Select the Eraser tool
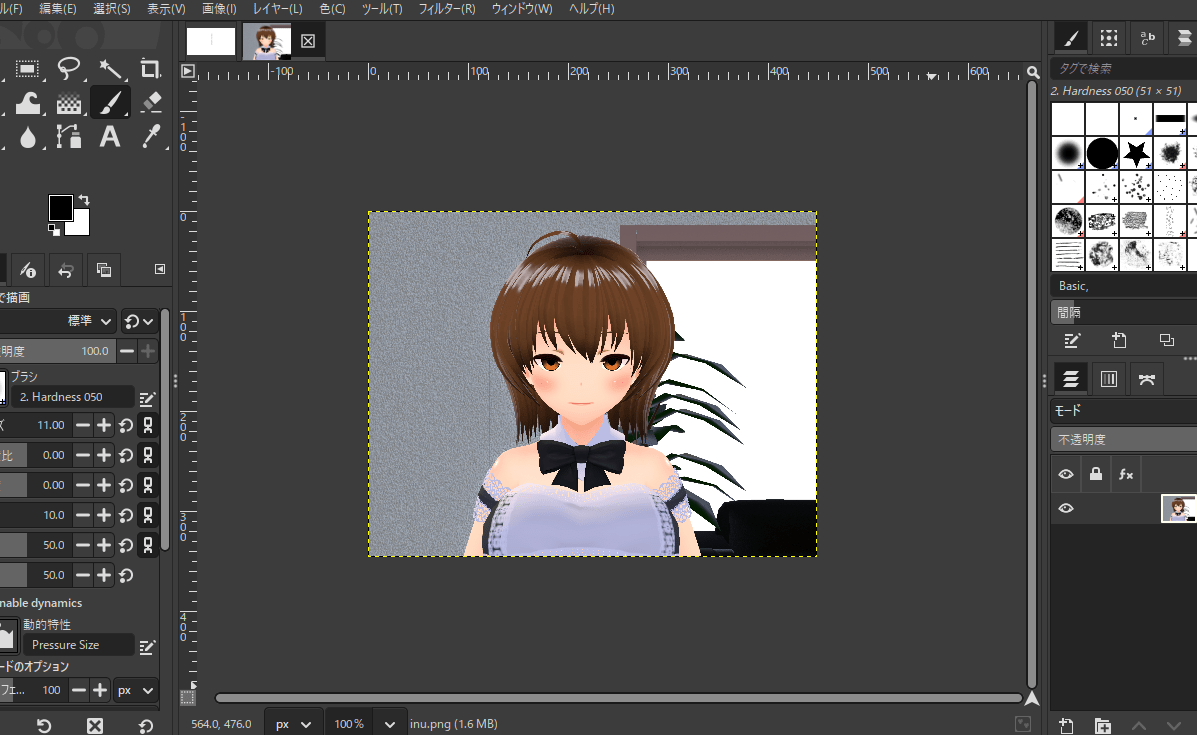The image size is (1197, 735). [151, 102]
